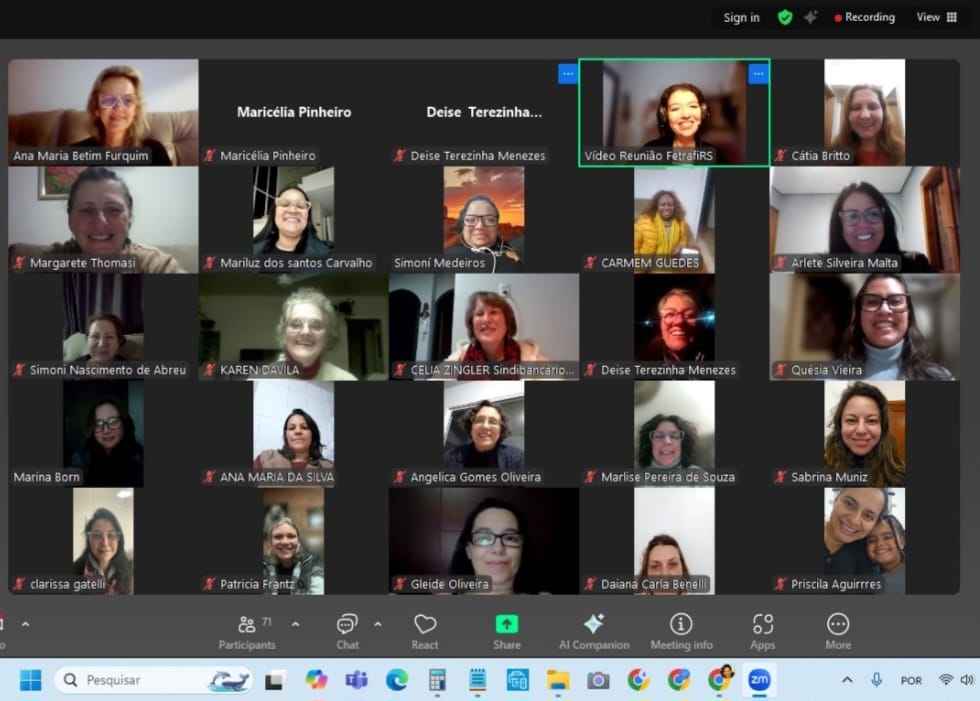Click the green encryption shield icon
The width and height of the screenshot is (980, 701).
pyautogui.click(x=785, y=17)
